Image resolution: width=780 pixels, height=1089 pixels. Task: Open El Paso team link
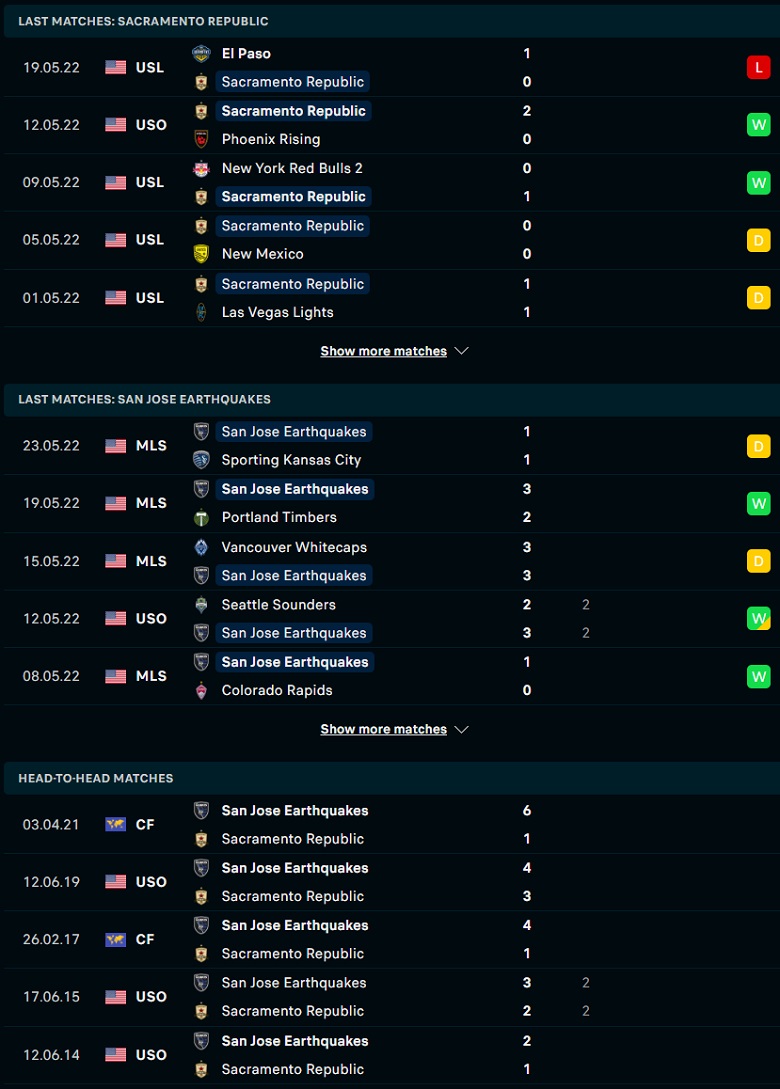coord(246,53)
